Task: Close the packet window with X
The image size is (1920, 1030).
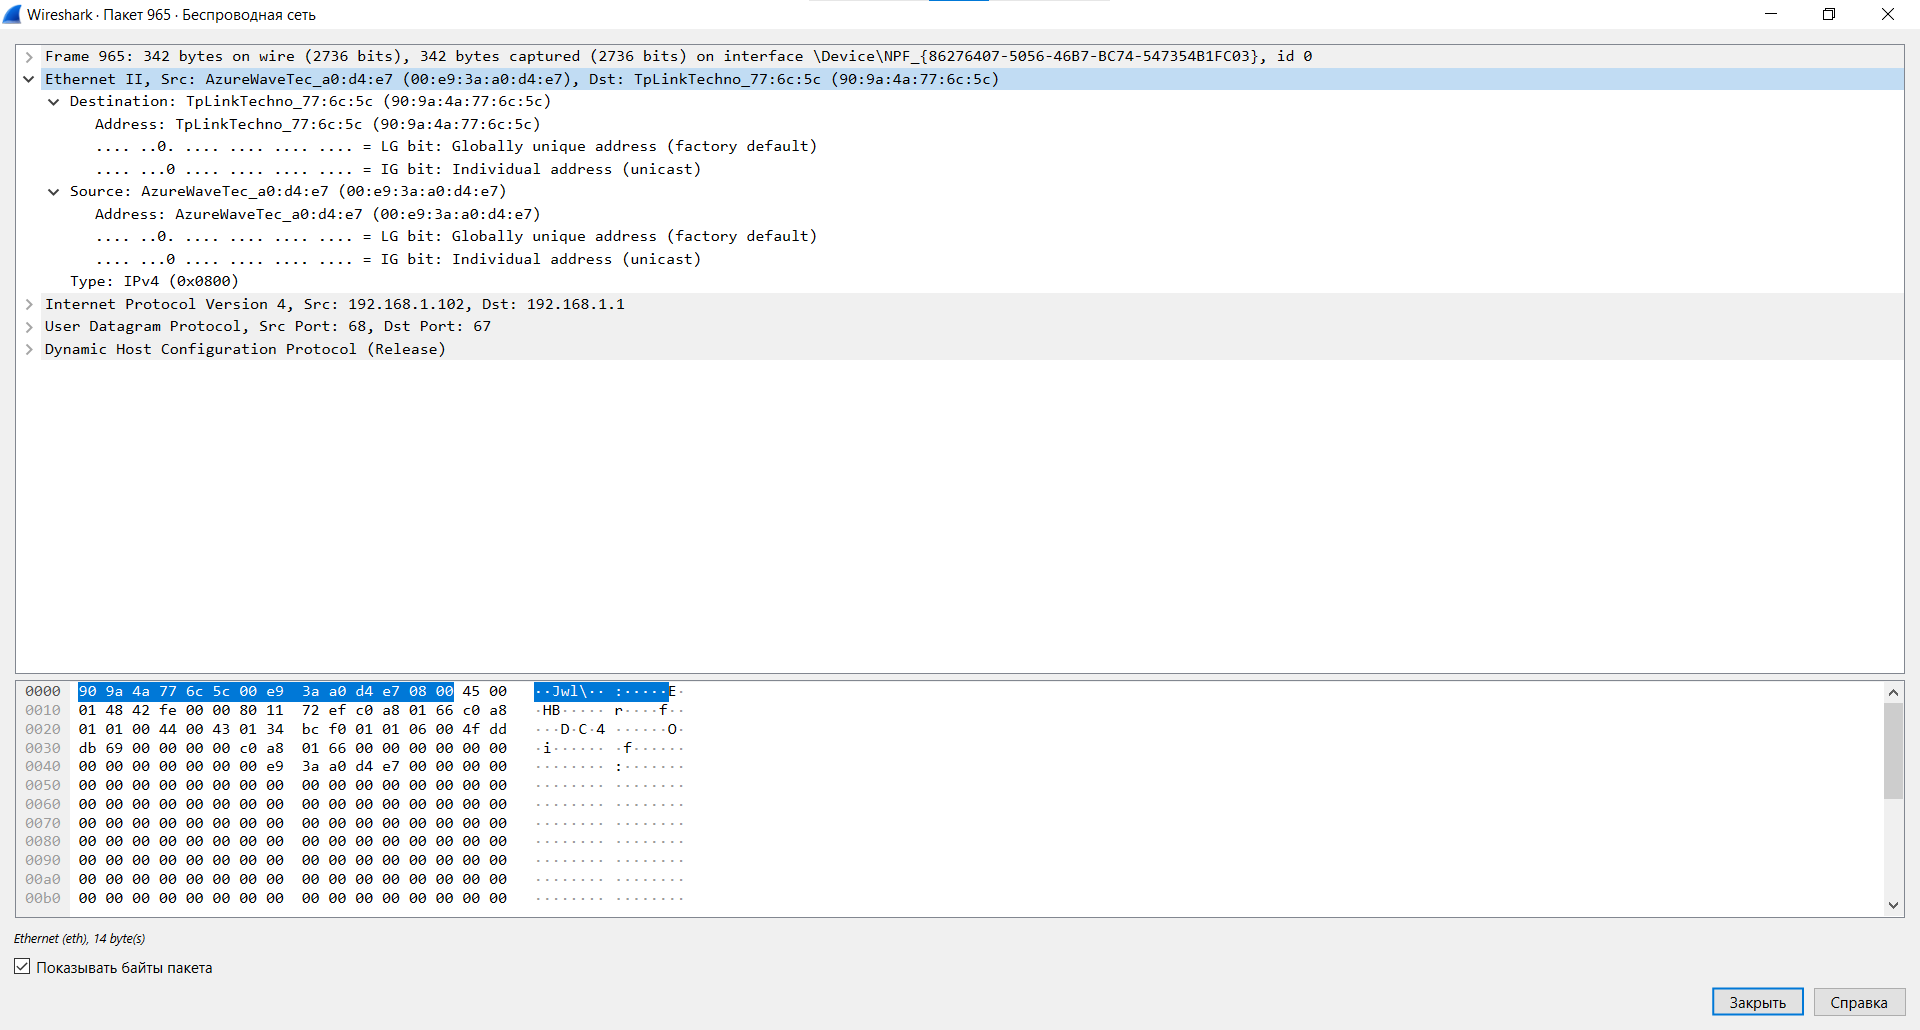Action: tap(1887, 14)
